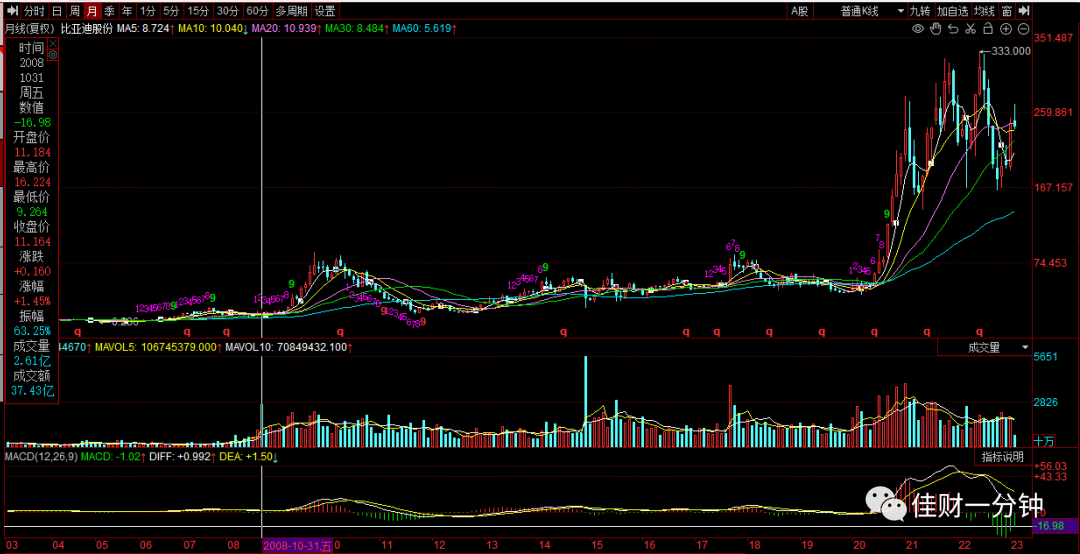Click the year 15 timeline label

596,544
